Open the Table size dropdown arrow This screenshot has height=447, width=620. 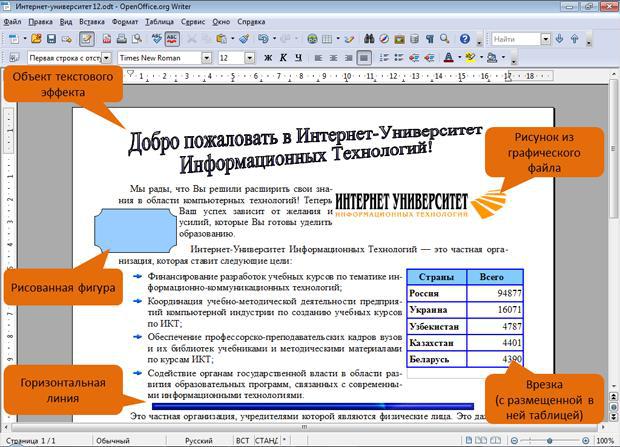338,39
